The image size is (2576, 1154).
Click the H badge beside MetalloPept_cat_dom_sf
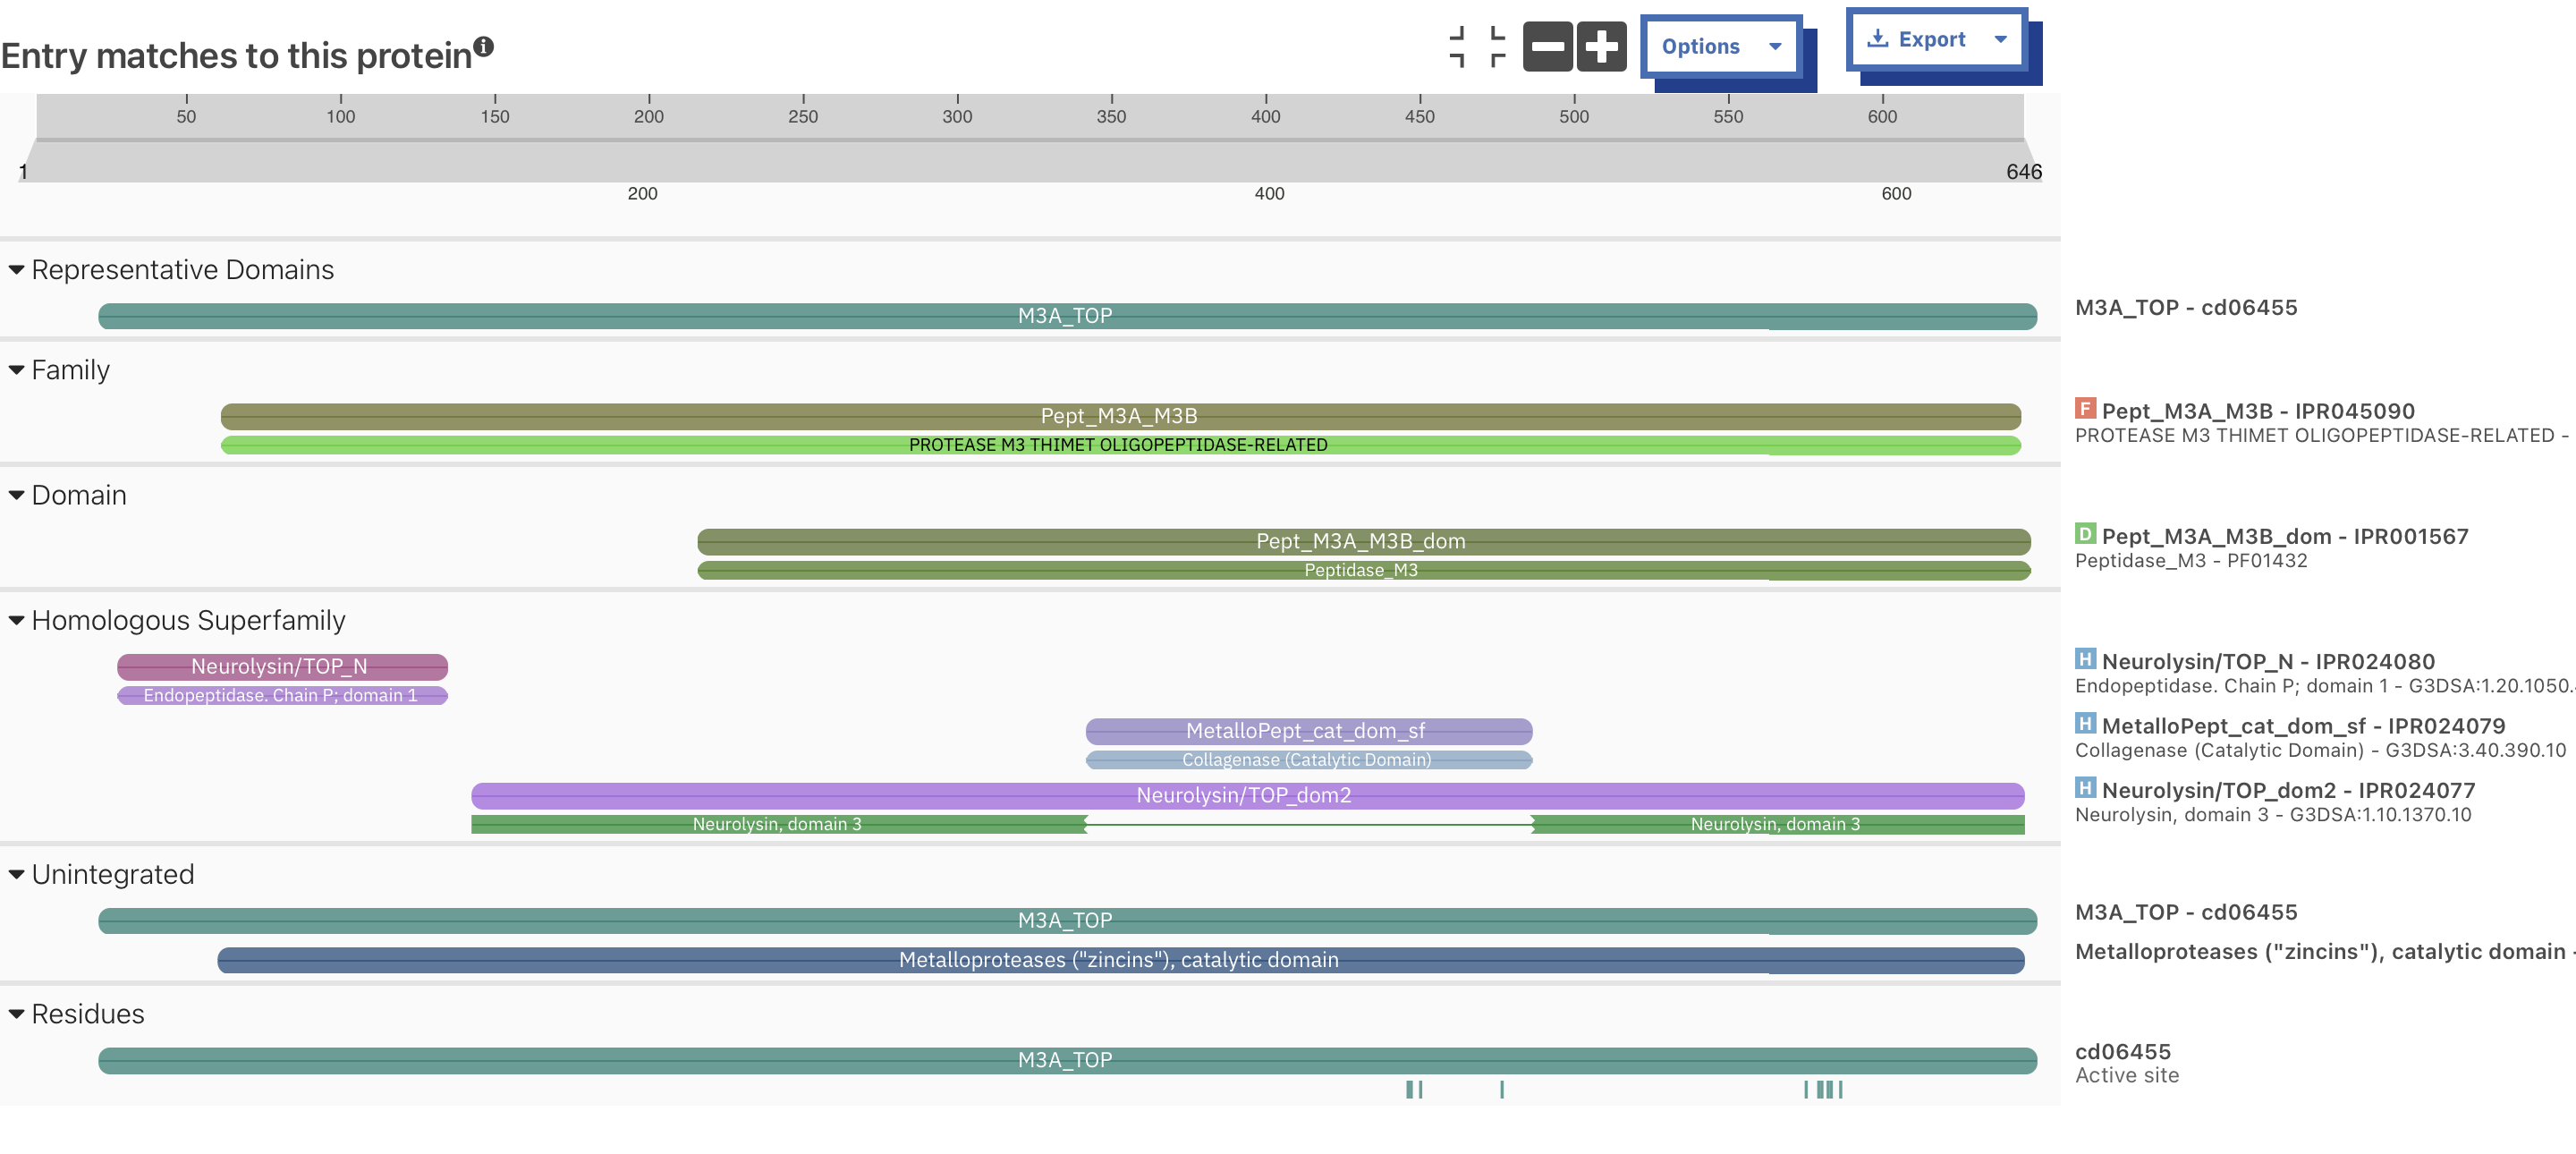tap(2085, 723)
